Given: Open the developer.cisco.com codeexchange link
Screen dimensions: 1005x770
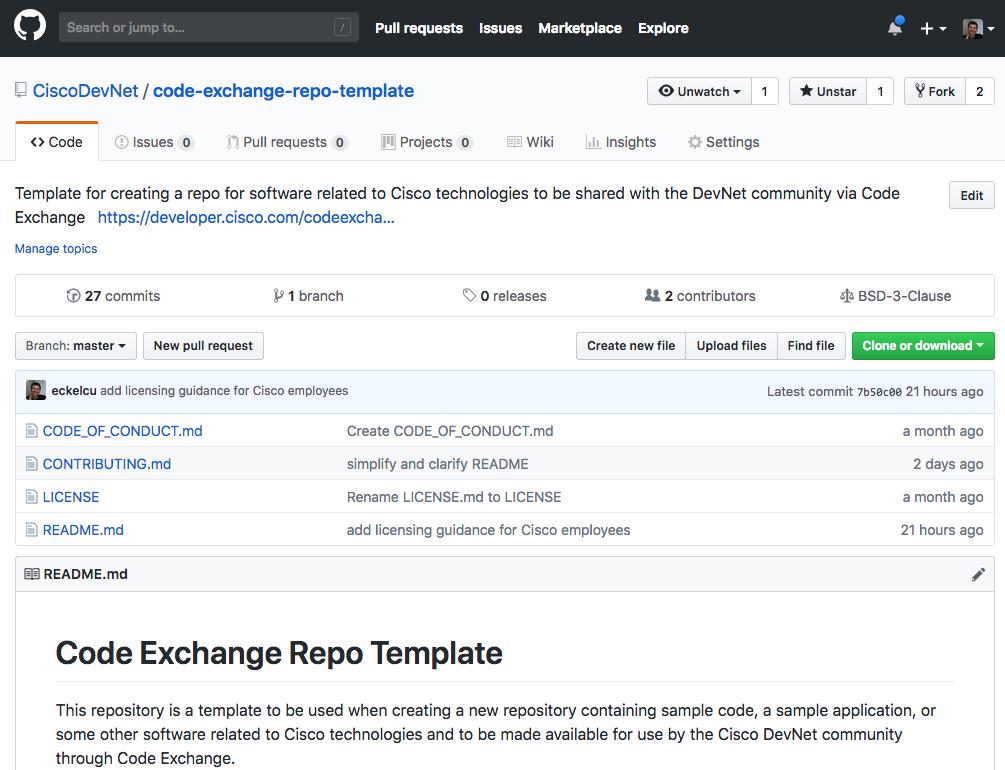Looking at the screenshot, I should (246, 217).
